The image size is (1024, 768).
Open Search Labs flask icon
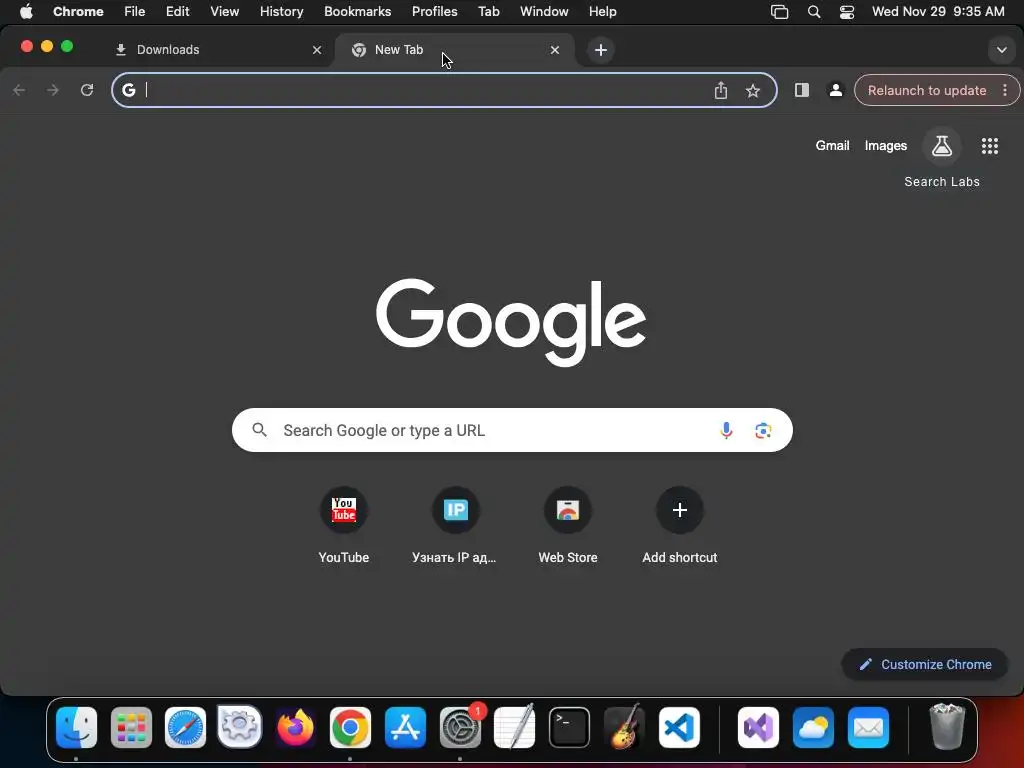pos(942,146)
